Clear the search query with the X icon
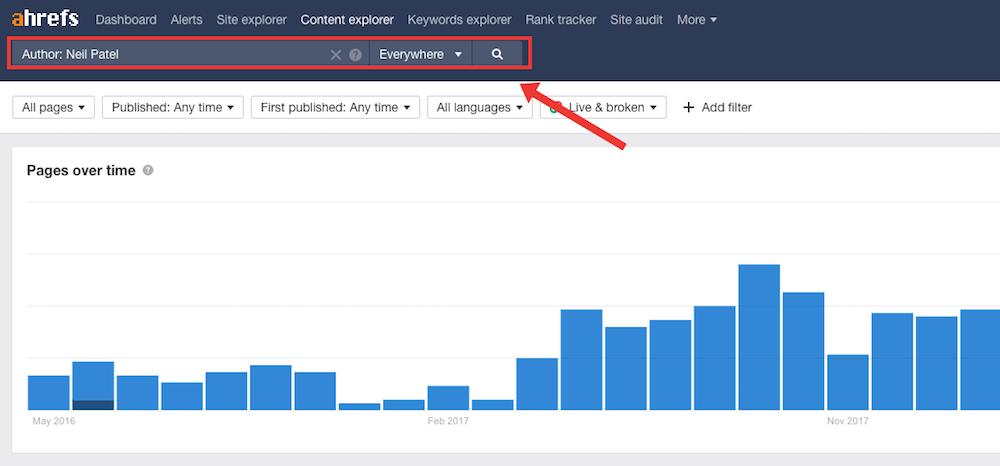 pyautogui.click(x=335, y=55)
